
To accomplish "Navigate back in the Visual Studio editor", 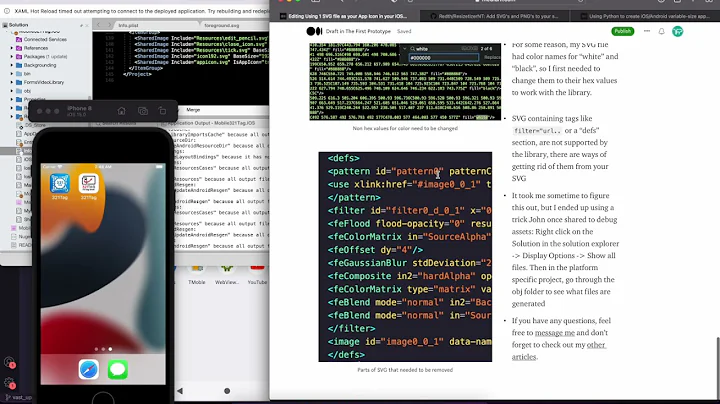I will tap(98, 25).
